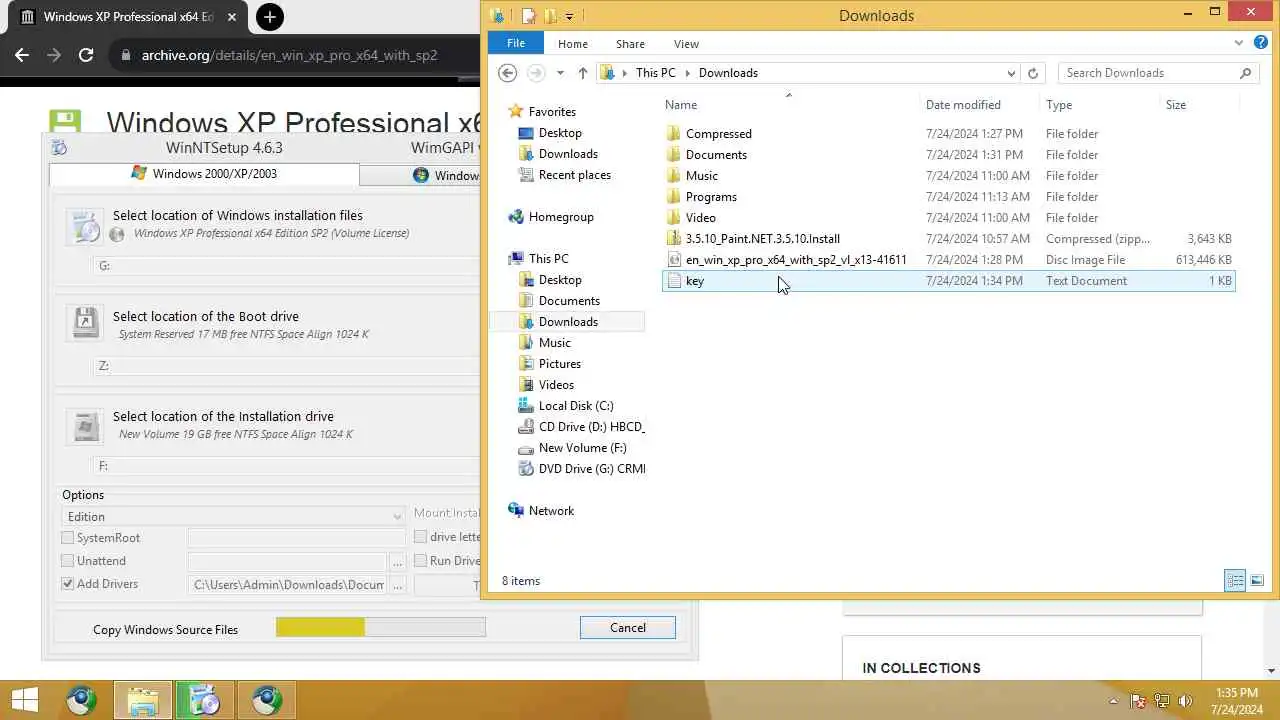The image size is (1280, 720).
Task: Open the File menu in Explorer
Action: coord(516,43)
